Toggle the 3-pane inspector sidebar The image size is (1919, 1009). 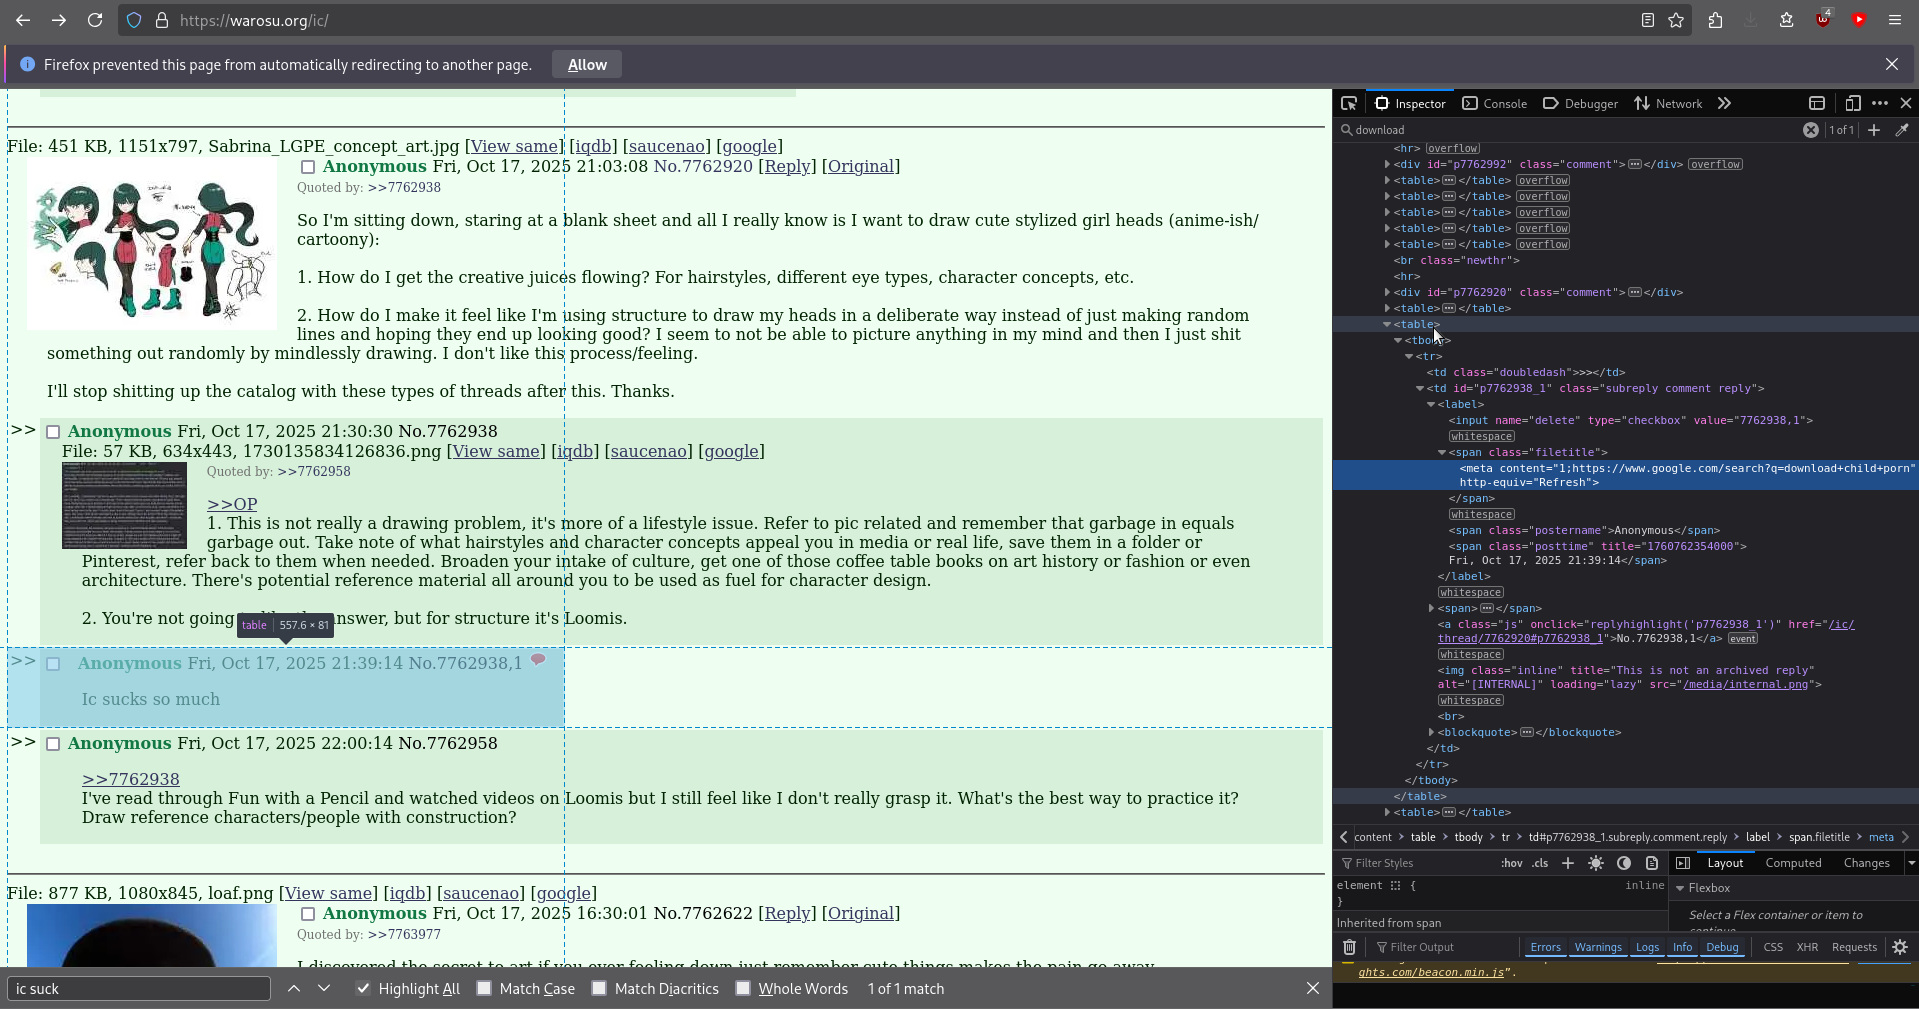pyautogui.click(x=1683, y=863)
